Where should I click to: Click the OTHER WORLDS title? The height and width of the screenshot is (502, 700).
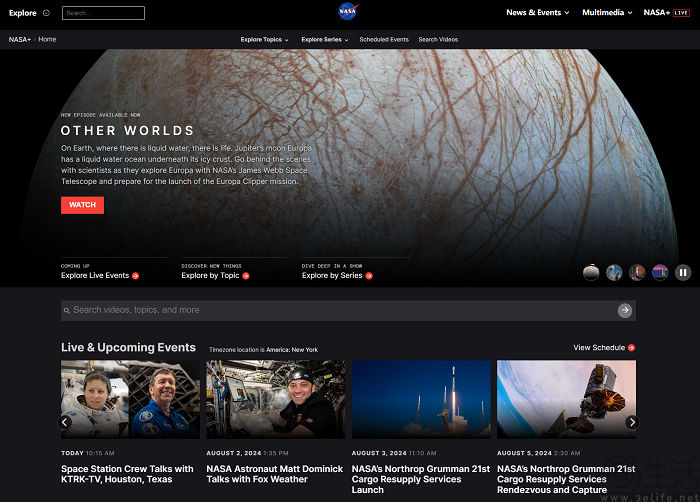point(128,130)
